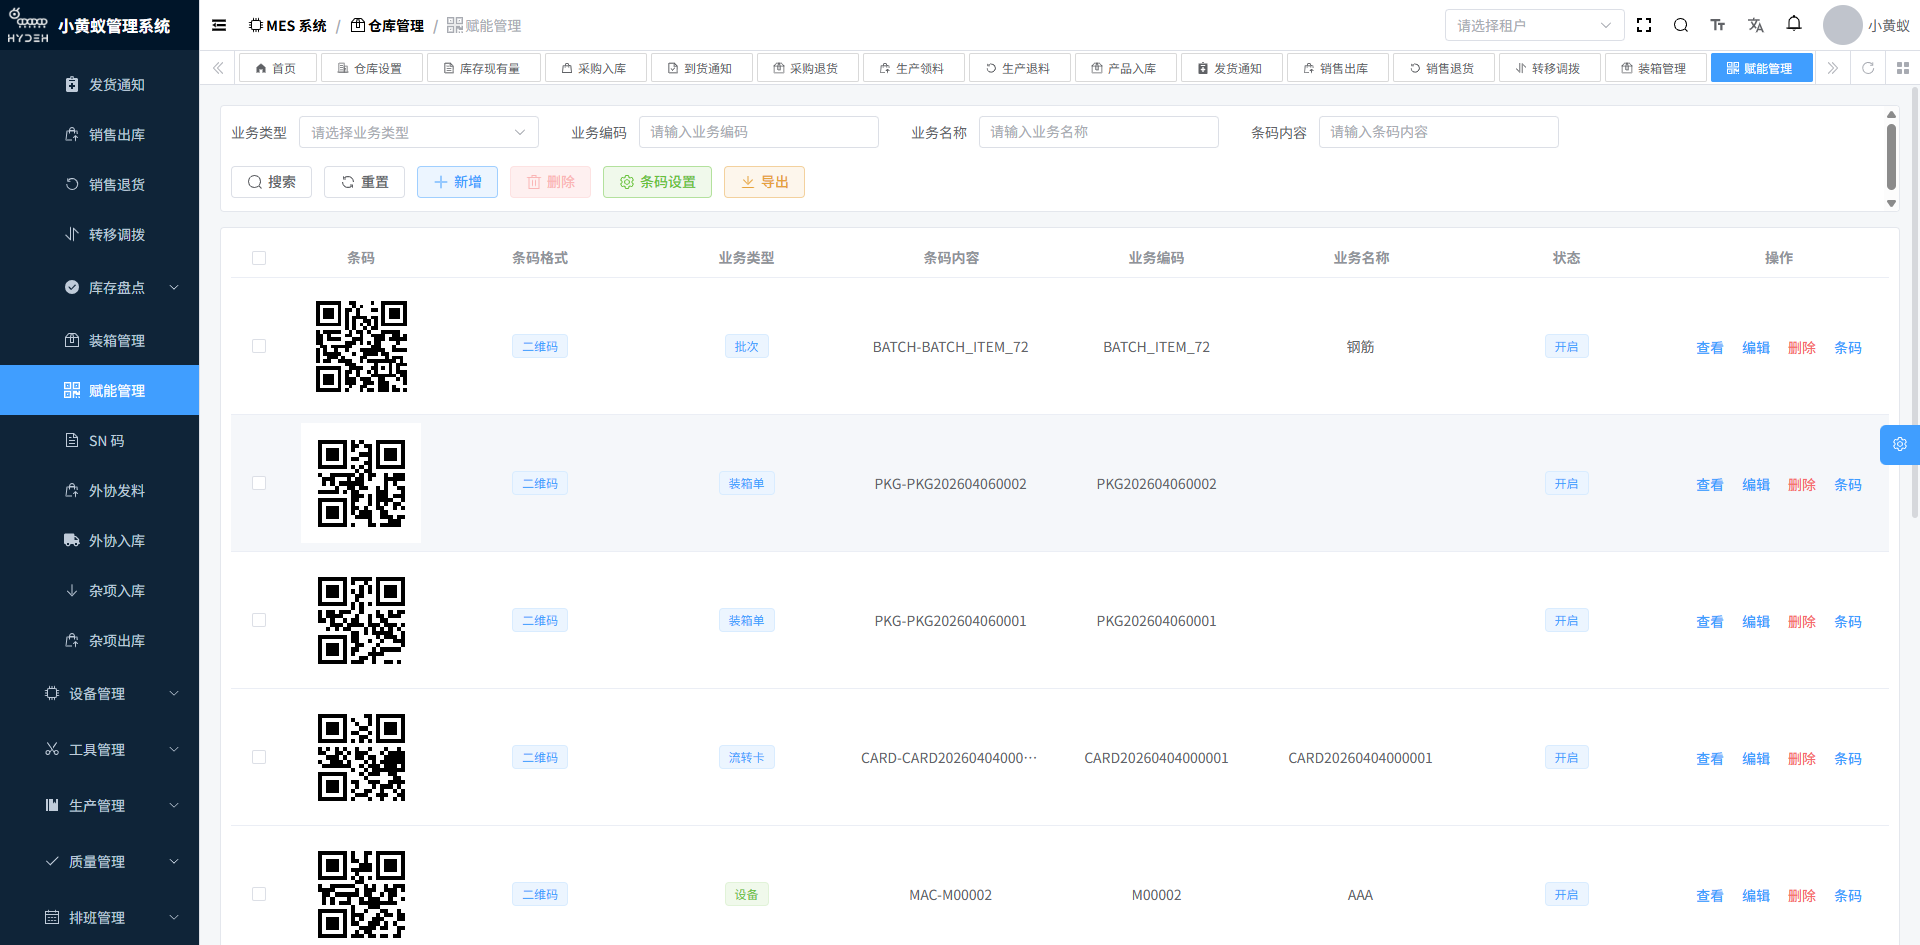1920x945 pixels.
Task: Delete the PKG202604060001 row
Action: (1801, 621)
